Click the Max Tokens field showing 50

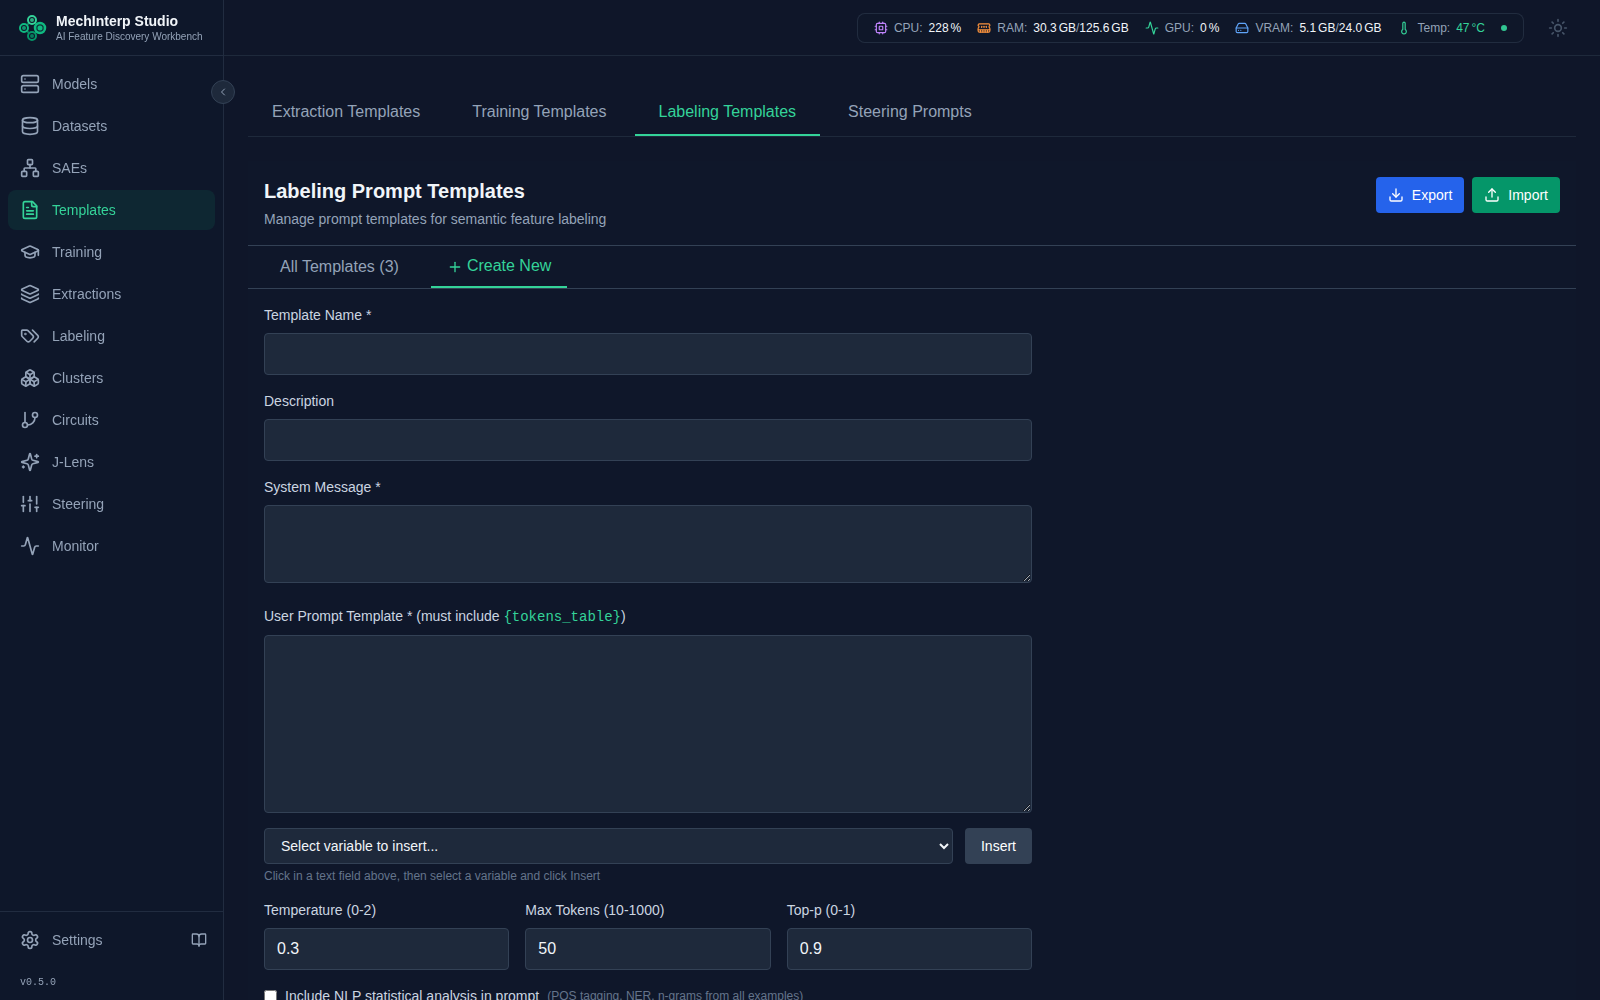click(x=648, y=949)
